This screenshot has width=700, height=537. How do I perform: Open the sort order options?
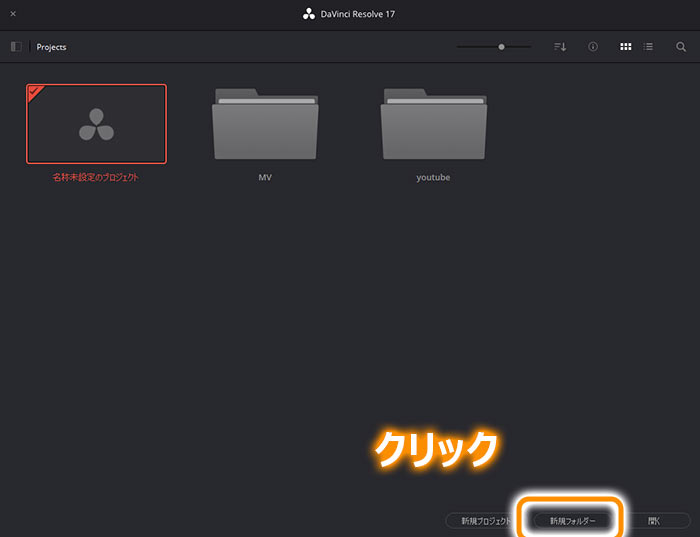pyautogui.click(x=560, y=46)
